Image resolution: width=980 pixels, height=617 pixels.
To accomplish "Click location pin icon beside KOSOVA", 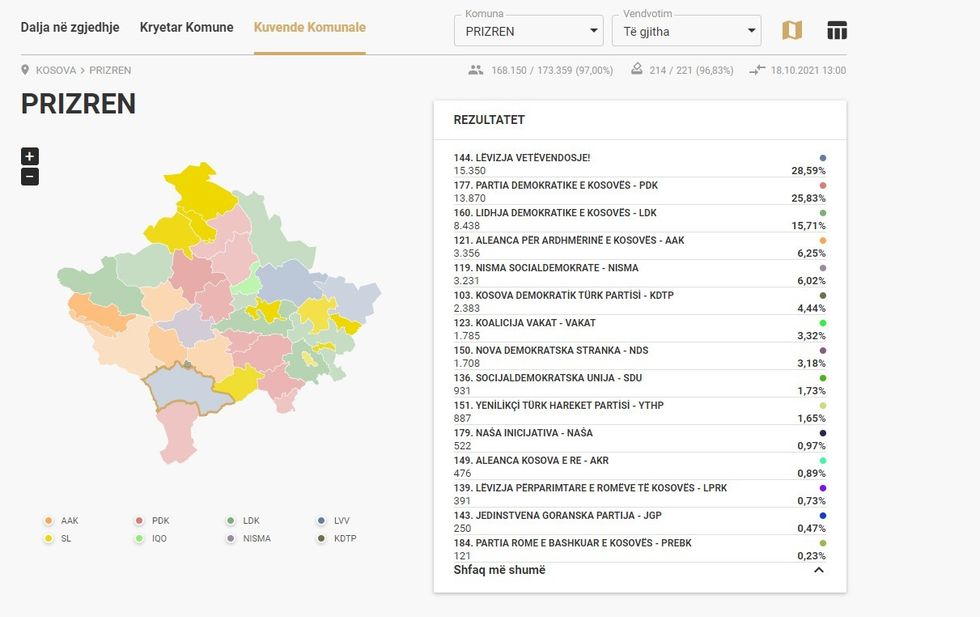I will coord(26,70).
